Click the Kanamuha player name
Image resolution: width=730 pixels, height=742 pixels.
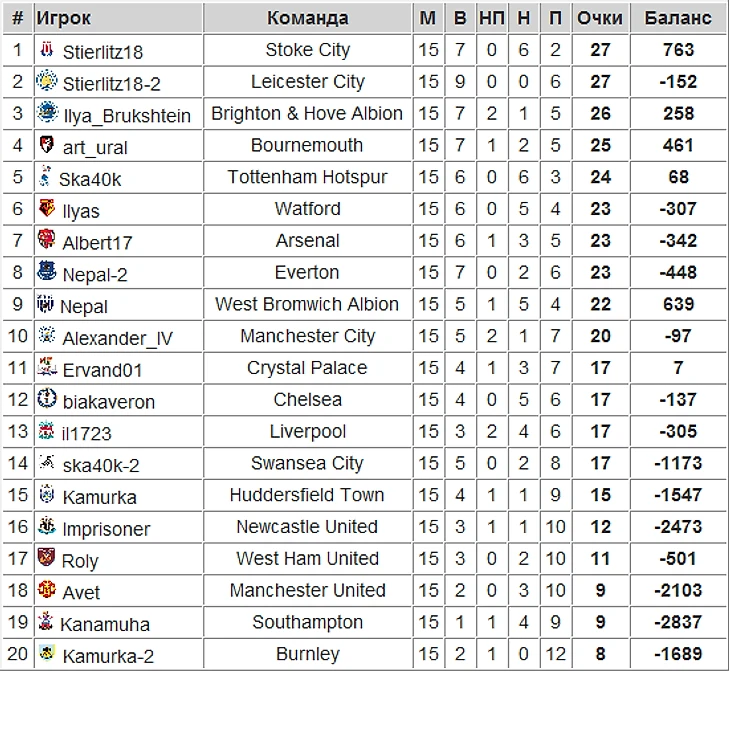(x=105, y=624)
